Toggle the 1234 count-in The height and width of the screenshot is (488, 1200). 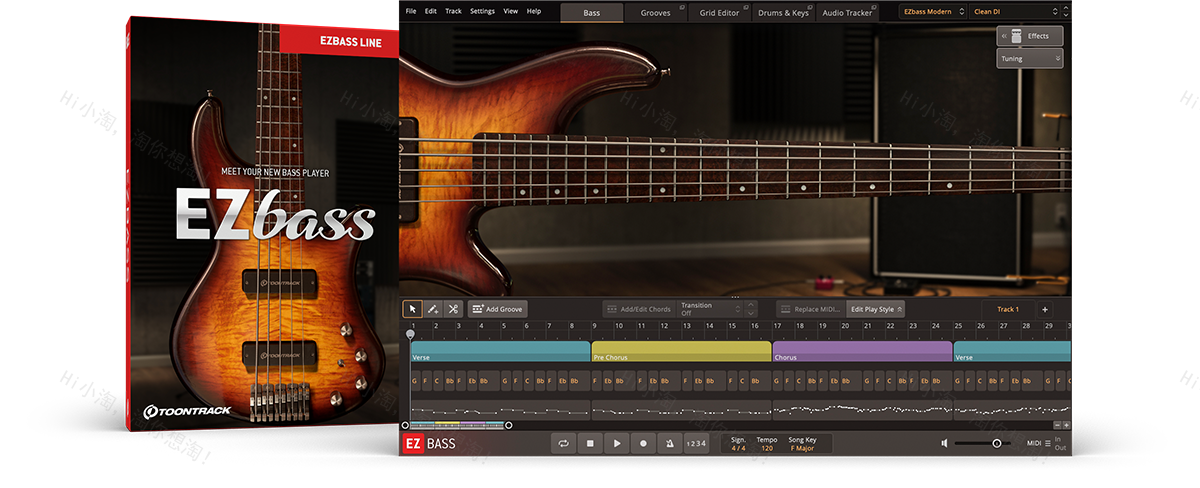(696, 443)
